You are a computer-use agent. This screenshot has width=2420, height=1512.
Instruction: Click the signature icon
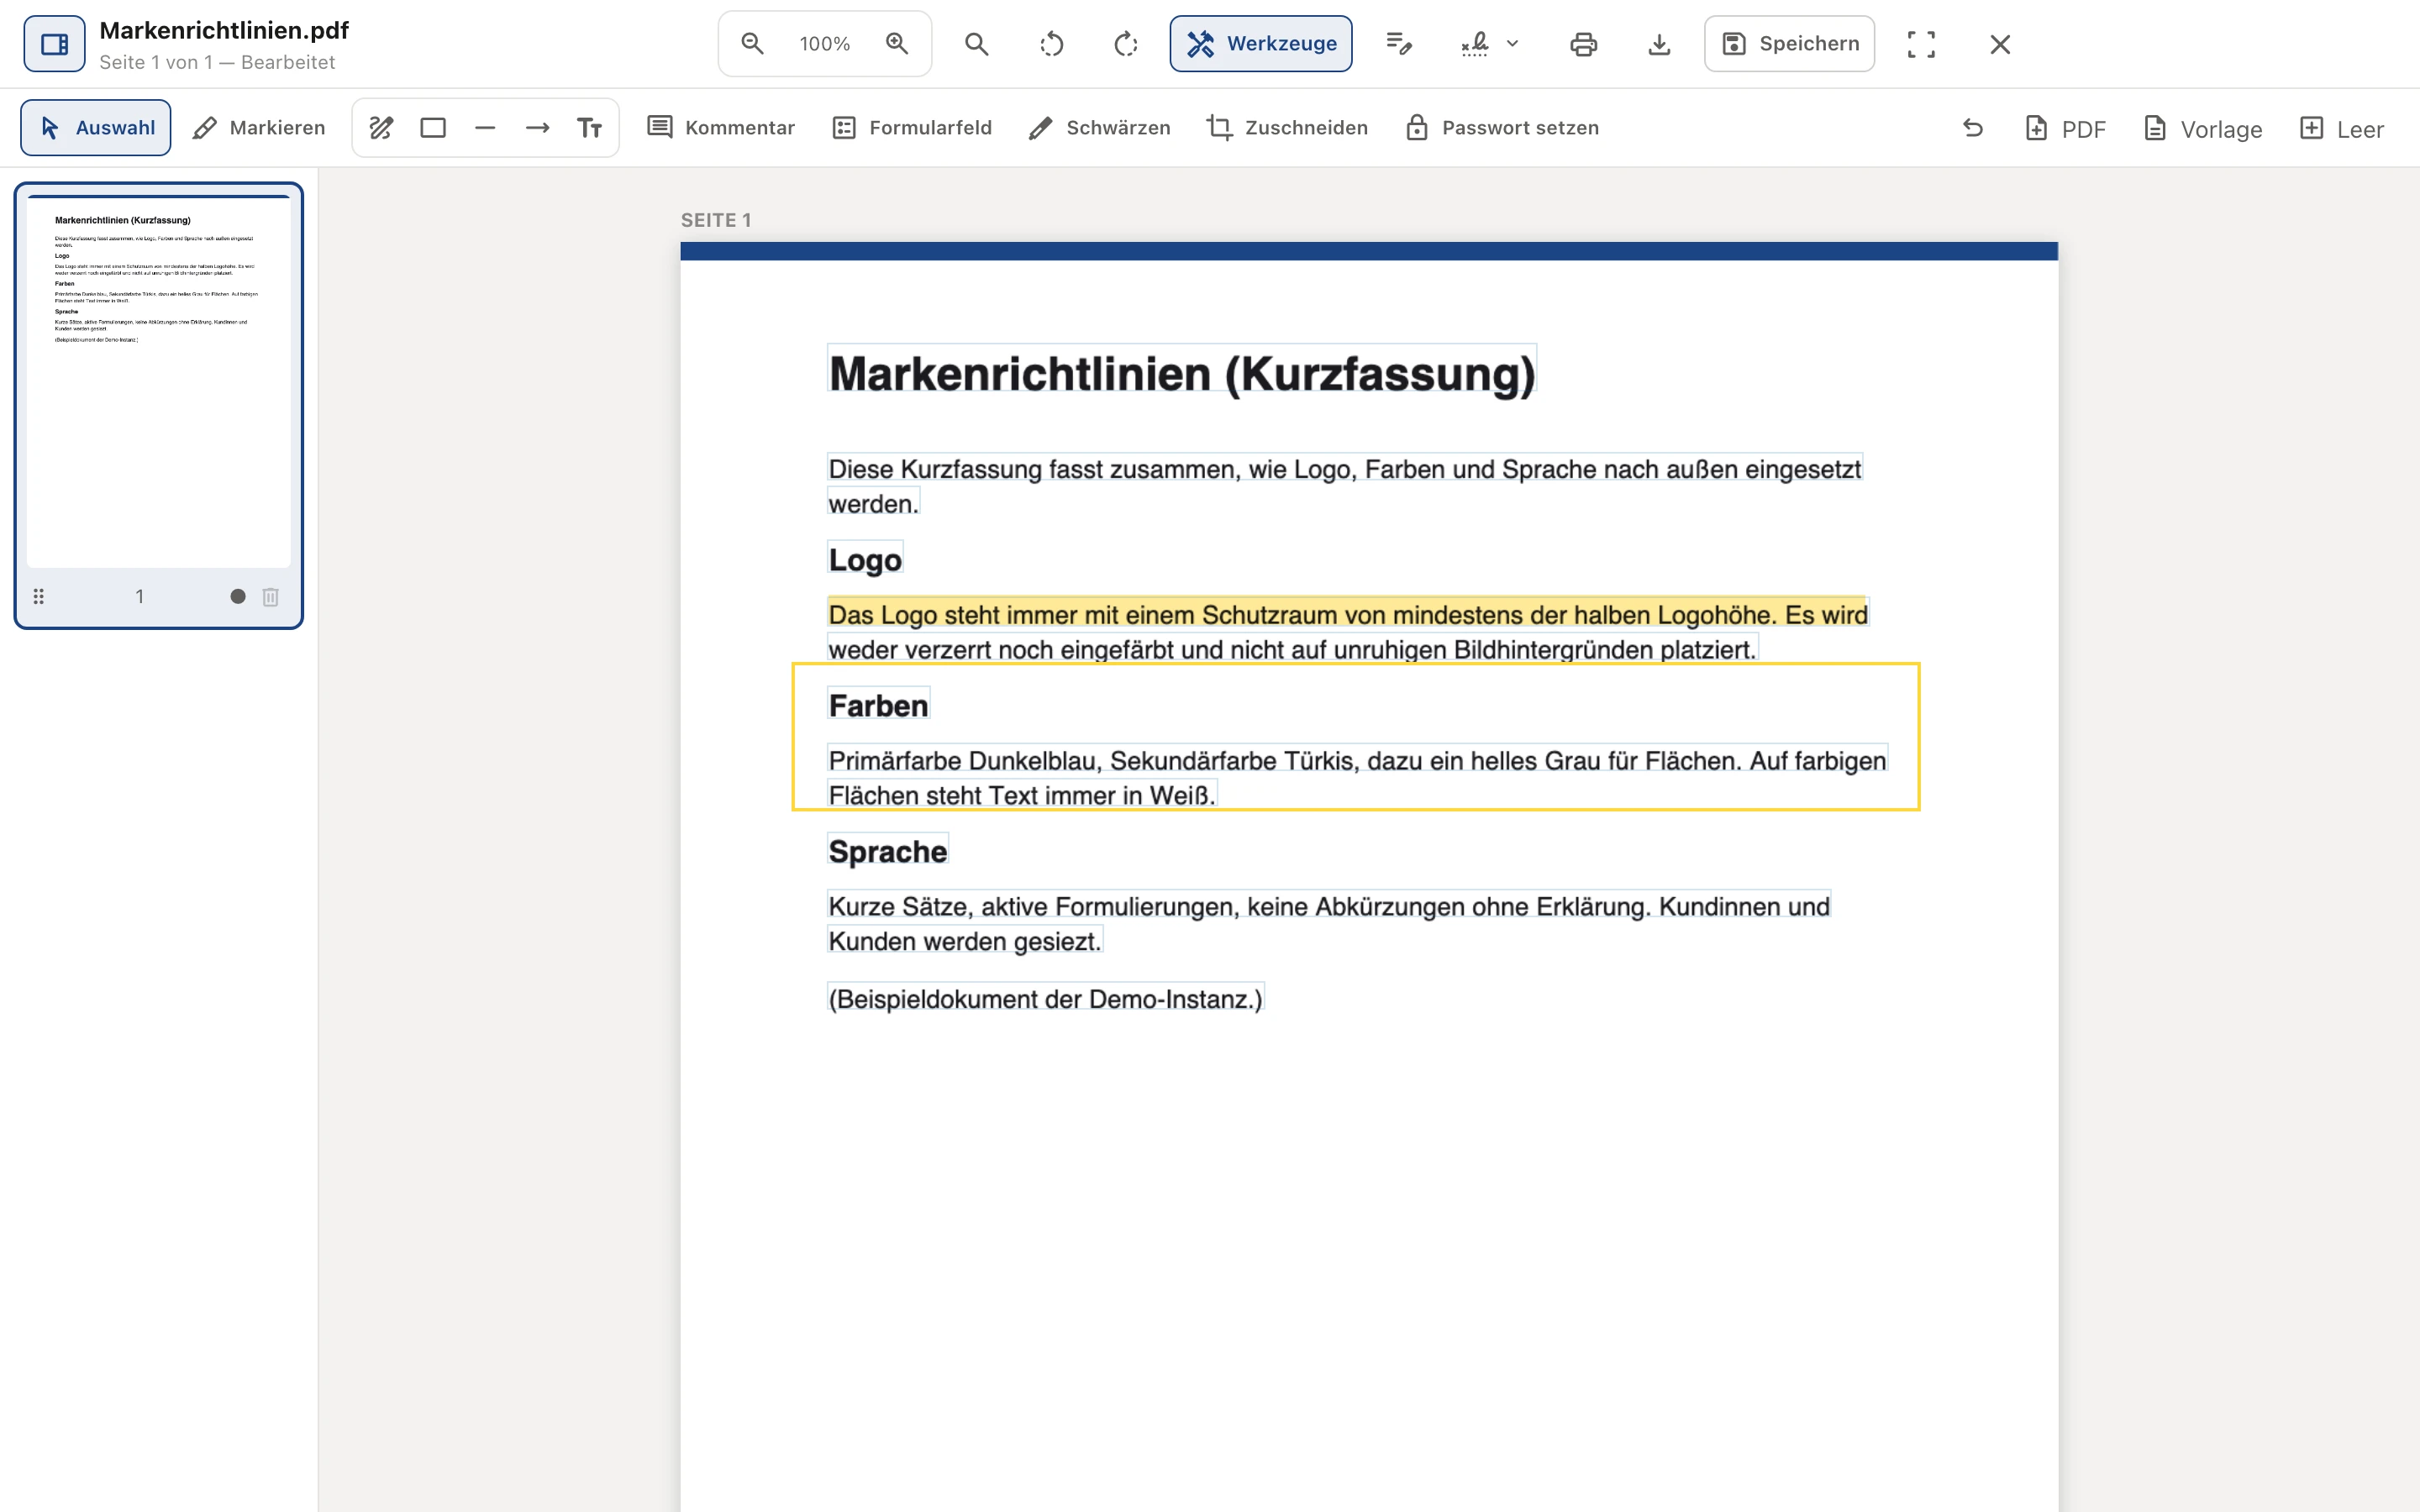tap(1475, 44)
